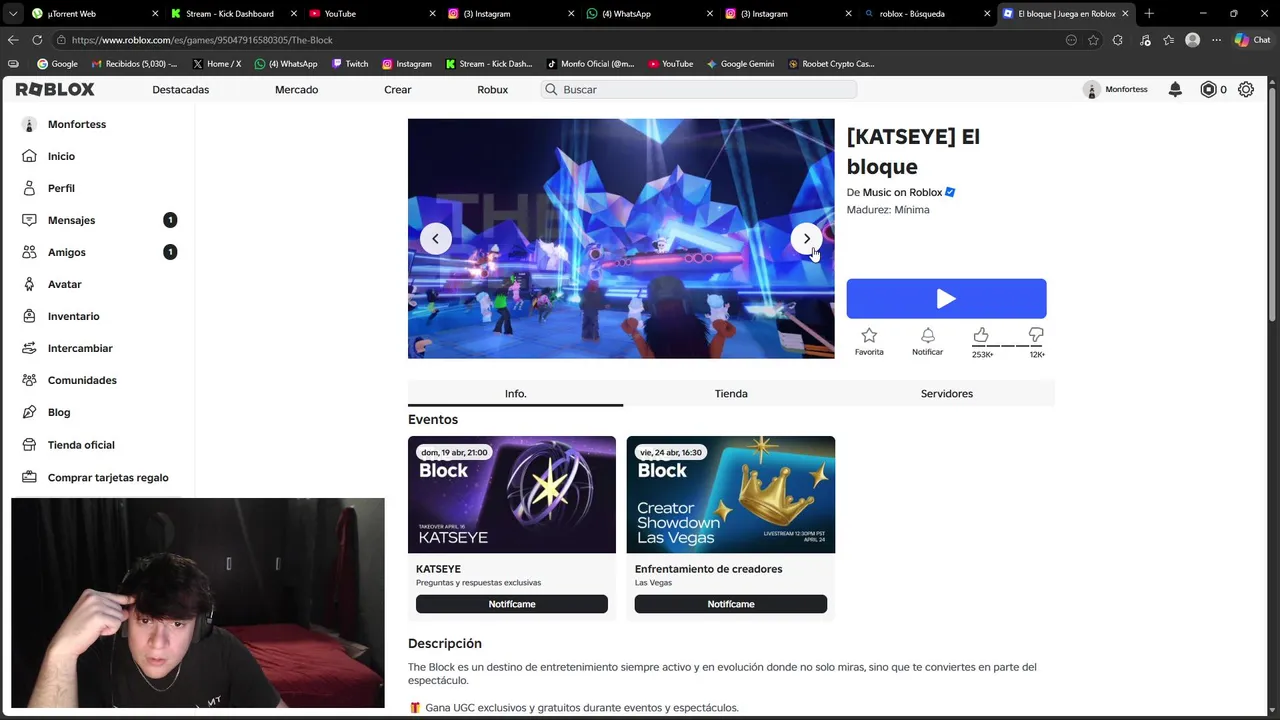Image resolution: width=1280 pixels, height=720 pixels.
Task: Open Google Gemini bookmark
Action: coord(740,63)
